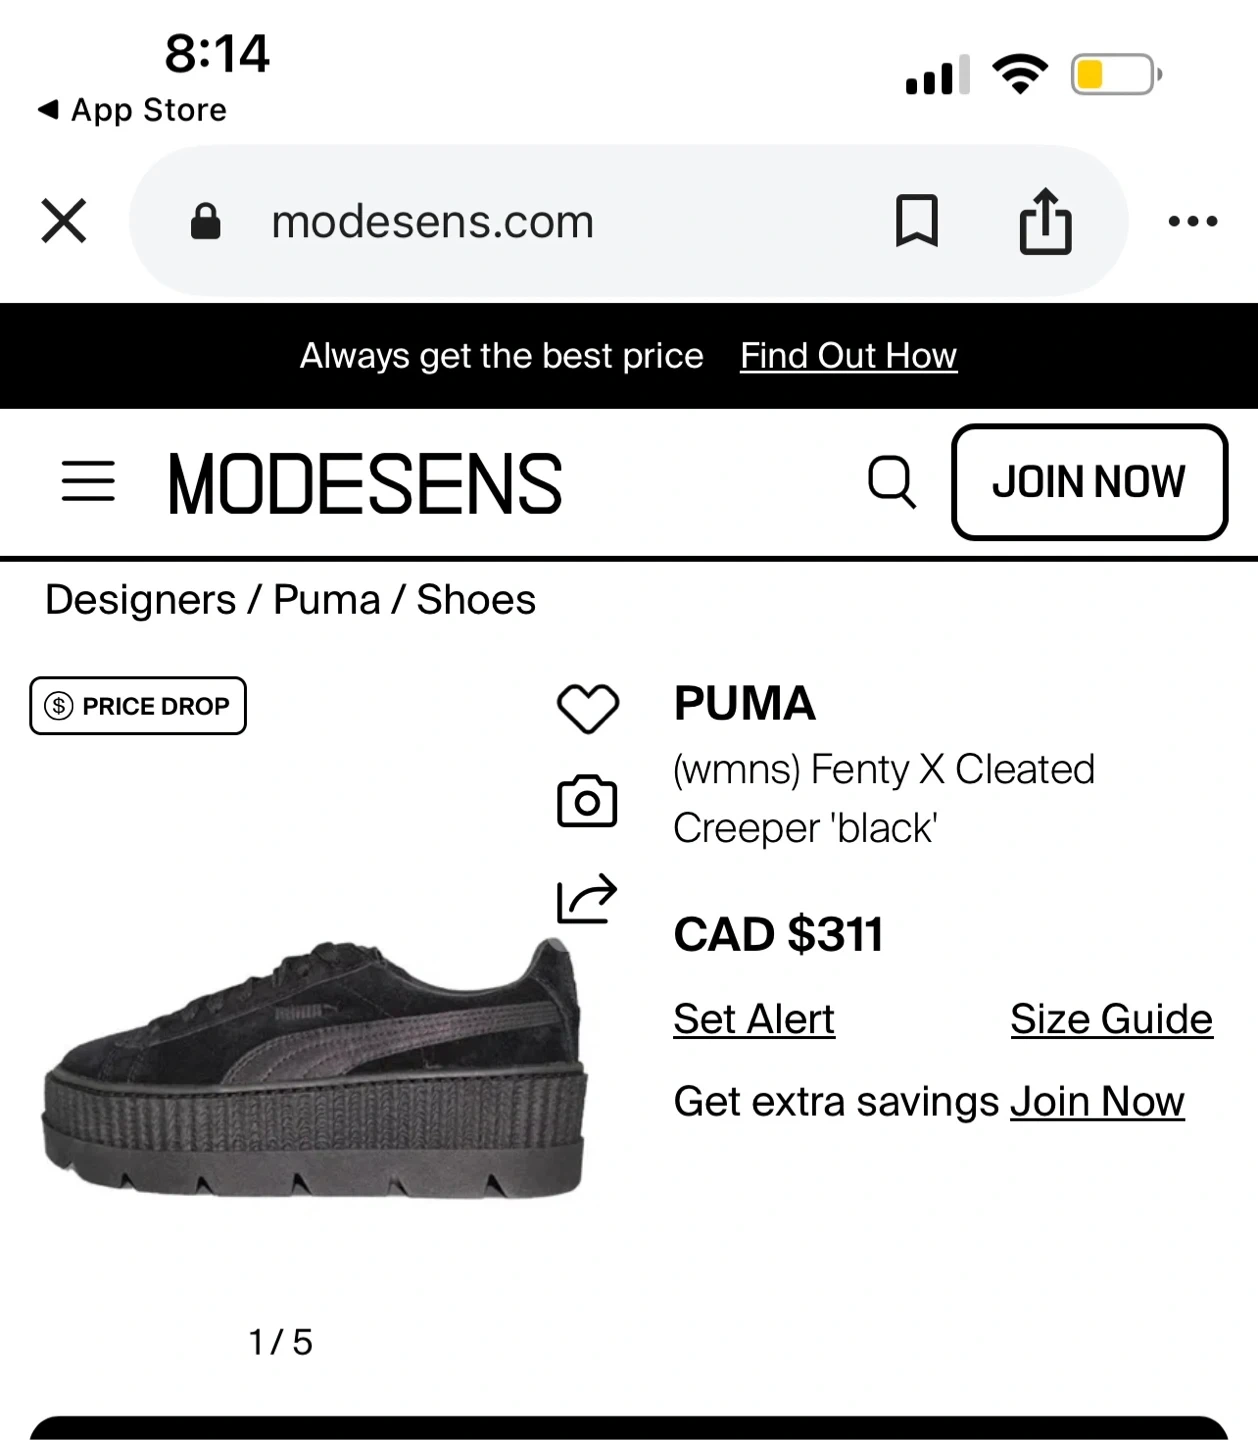Open Designers breadcrumb link
The image size is (1258, 1440).
pos(141,600)
